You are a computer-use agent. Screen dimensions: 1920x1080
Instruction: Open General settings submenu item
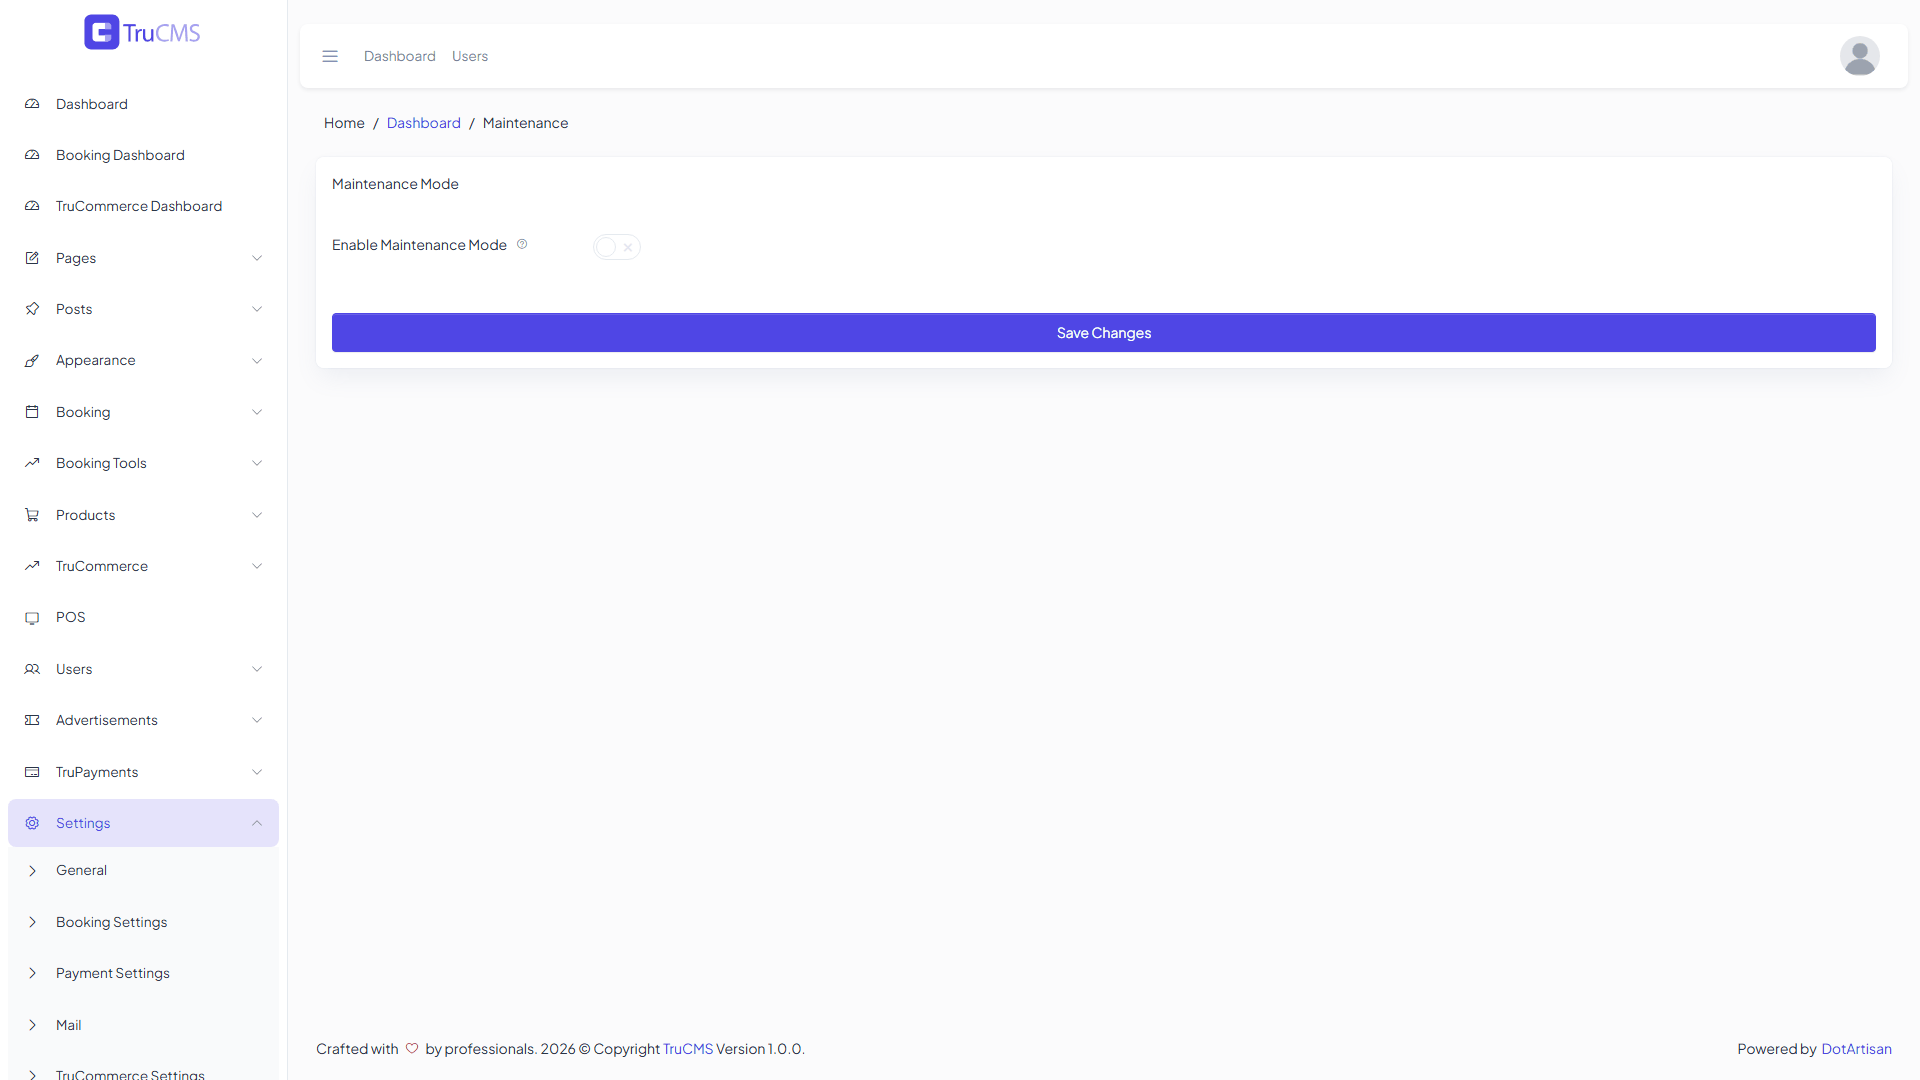coord(143,870)
